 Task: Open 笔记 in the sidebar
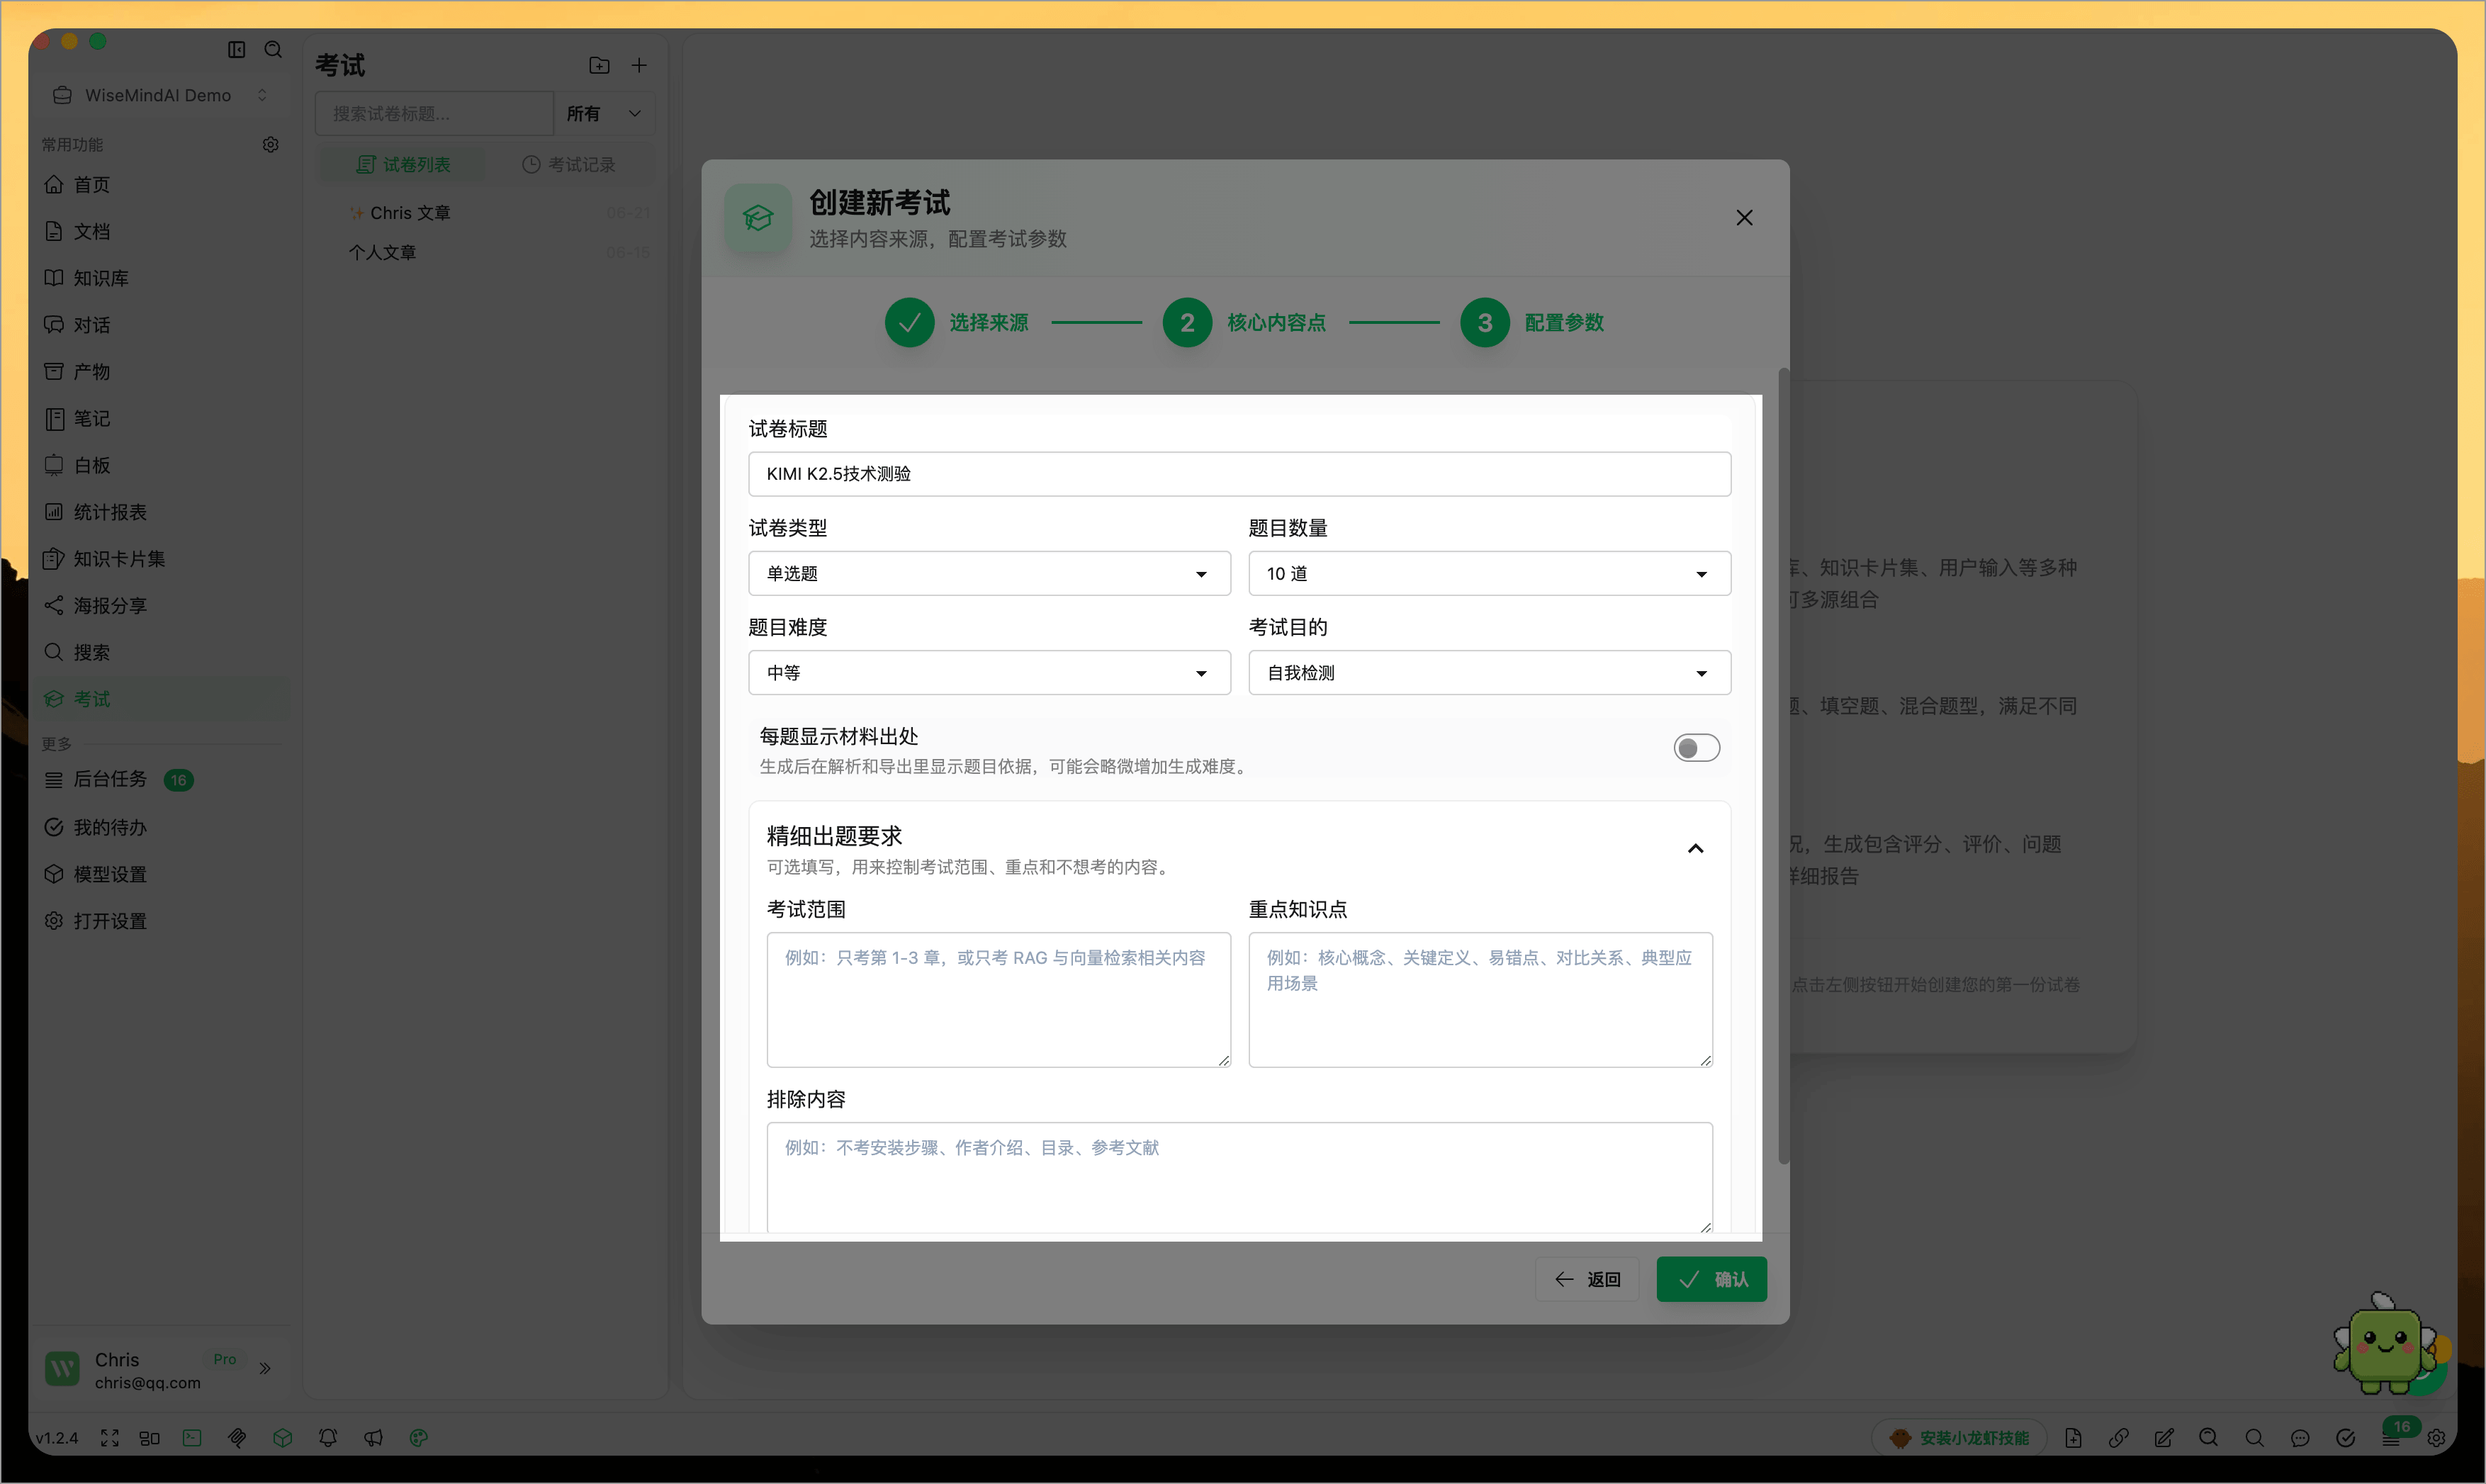(162, 418)
